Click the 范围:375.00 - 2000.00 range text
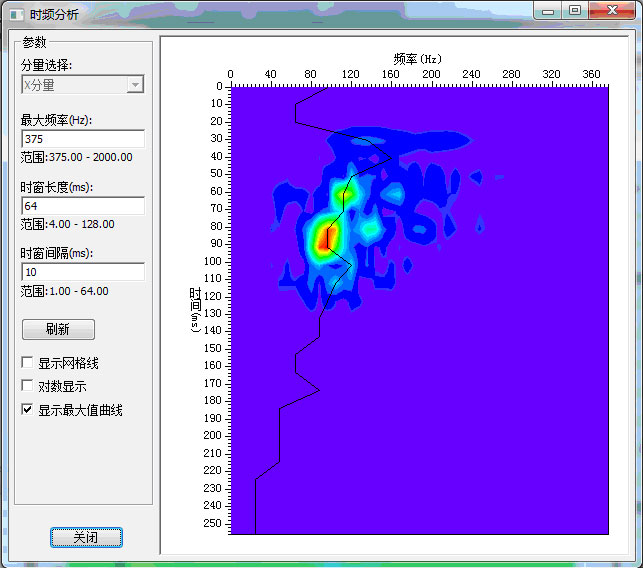 click(76, 157)
